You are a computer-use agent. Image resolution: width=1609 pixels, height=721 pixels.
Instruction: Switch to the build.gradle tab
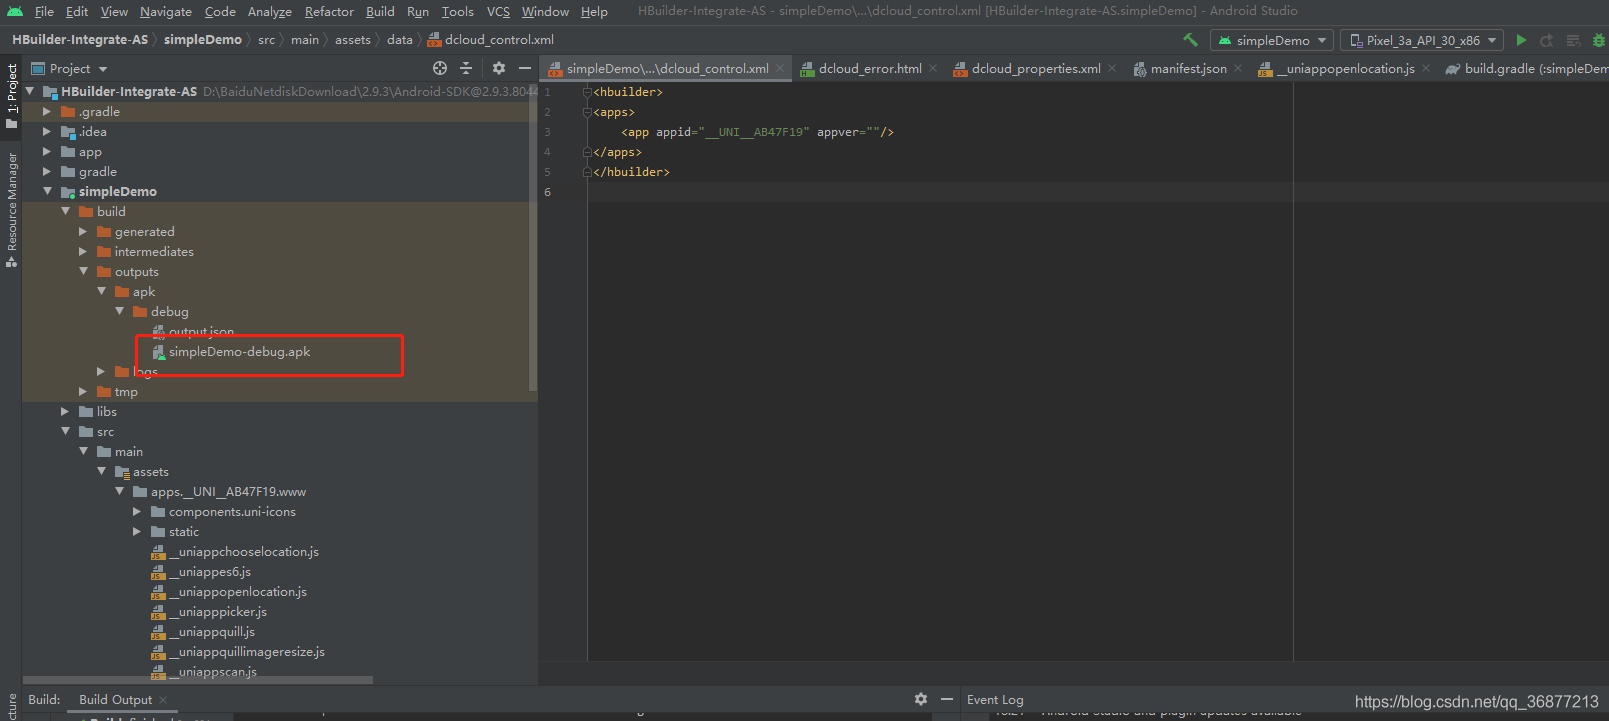[1526, 69]
